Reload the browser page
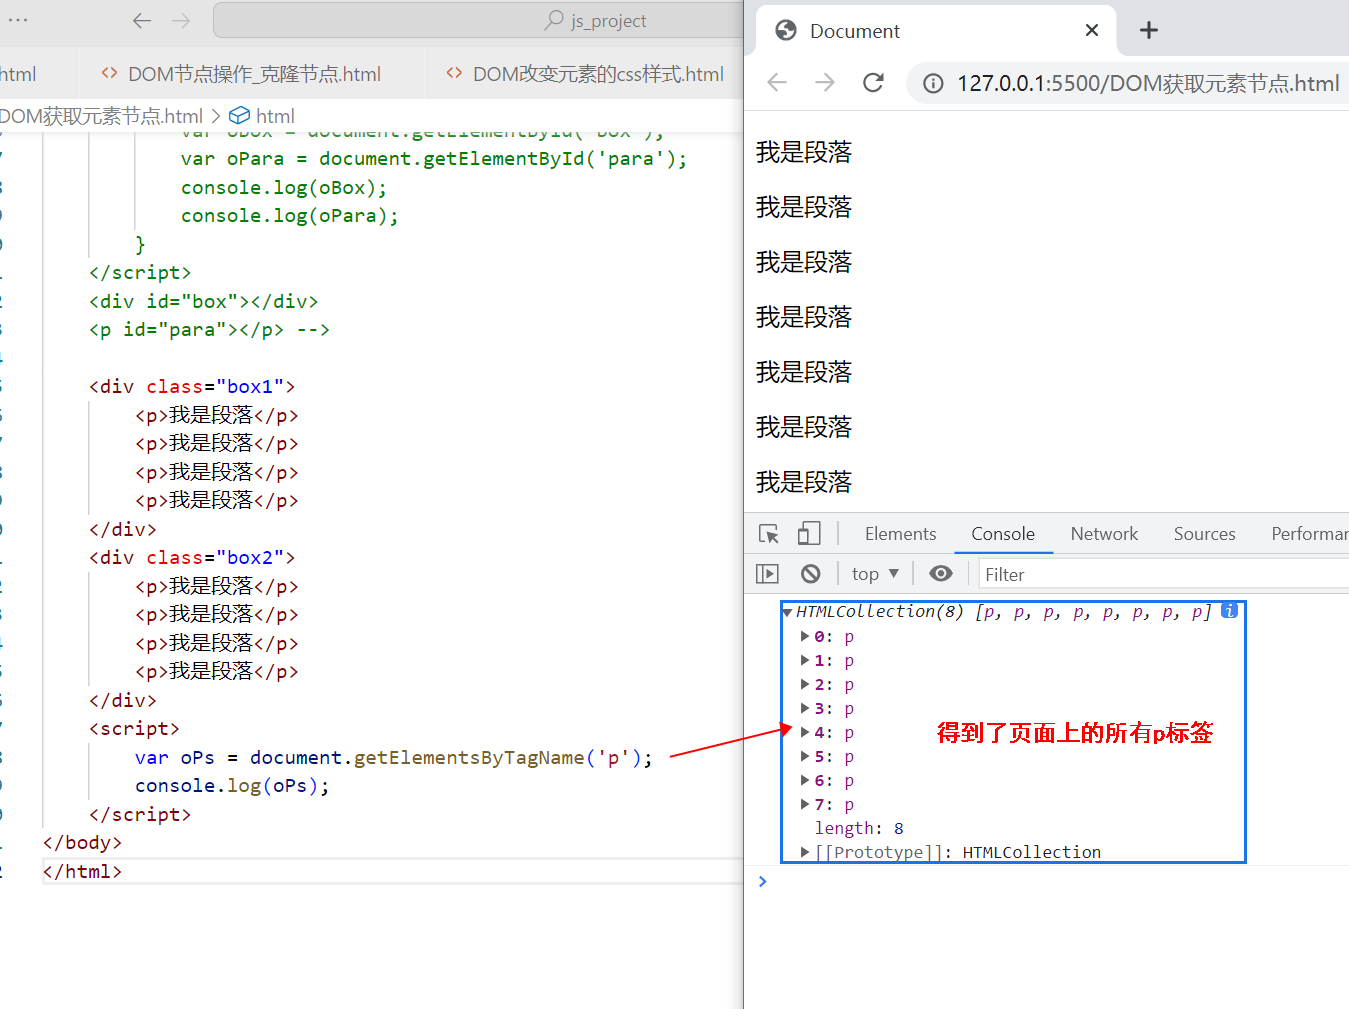Image resolution: width=1349 pixels, height=1009 pixels. pos(873,82)
